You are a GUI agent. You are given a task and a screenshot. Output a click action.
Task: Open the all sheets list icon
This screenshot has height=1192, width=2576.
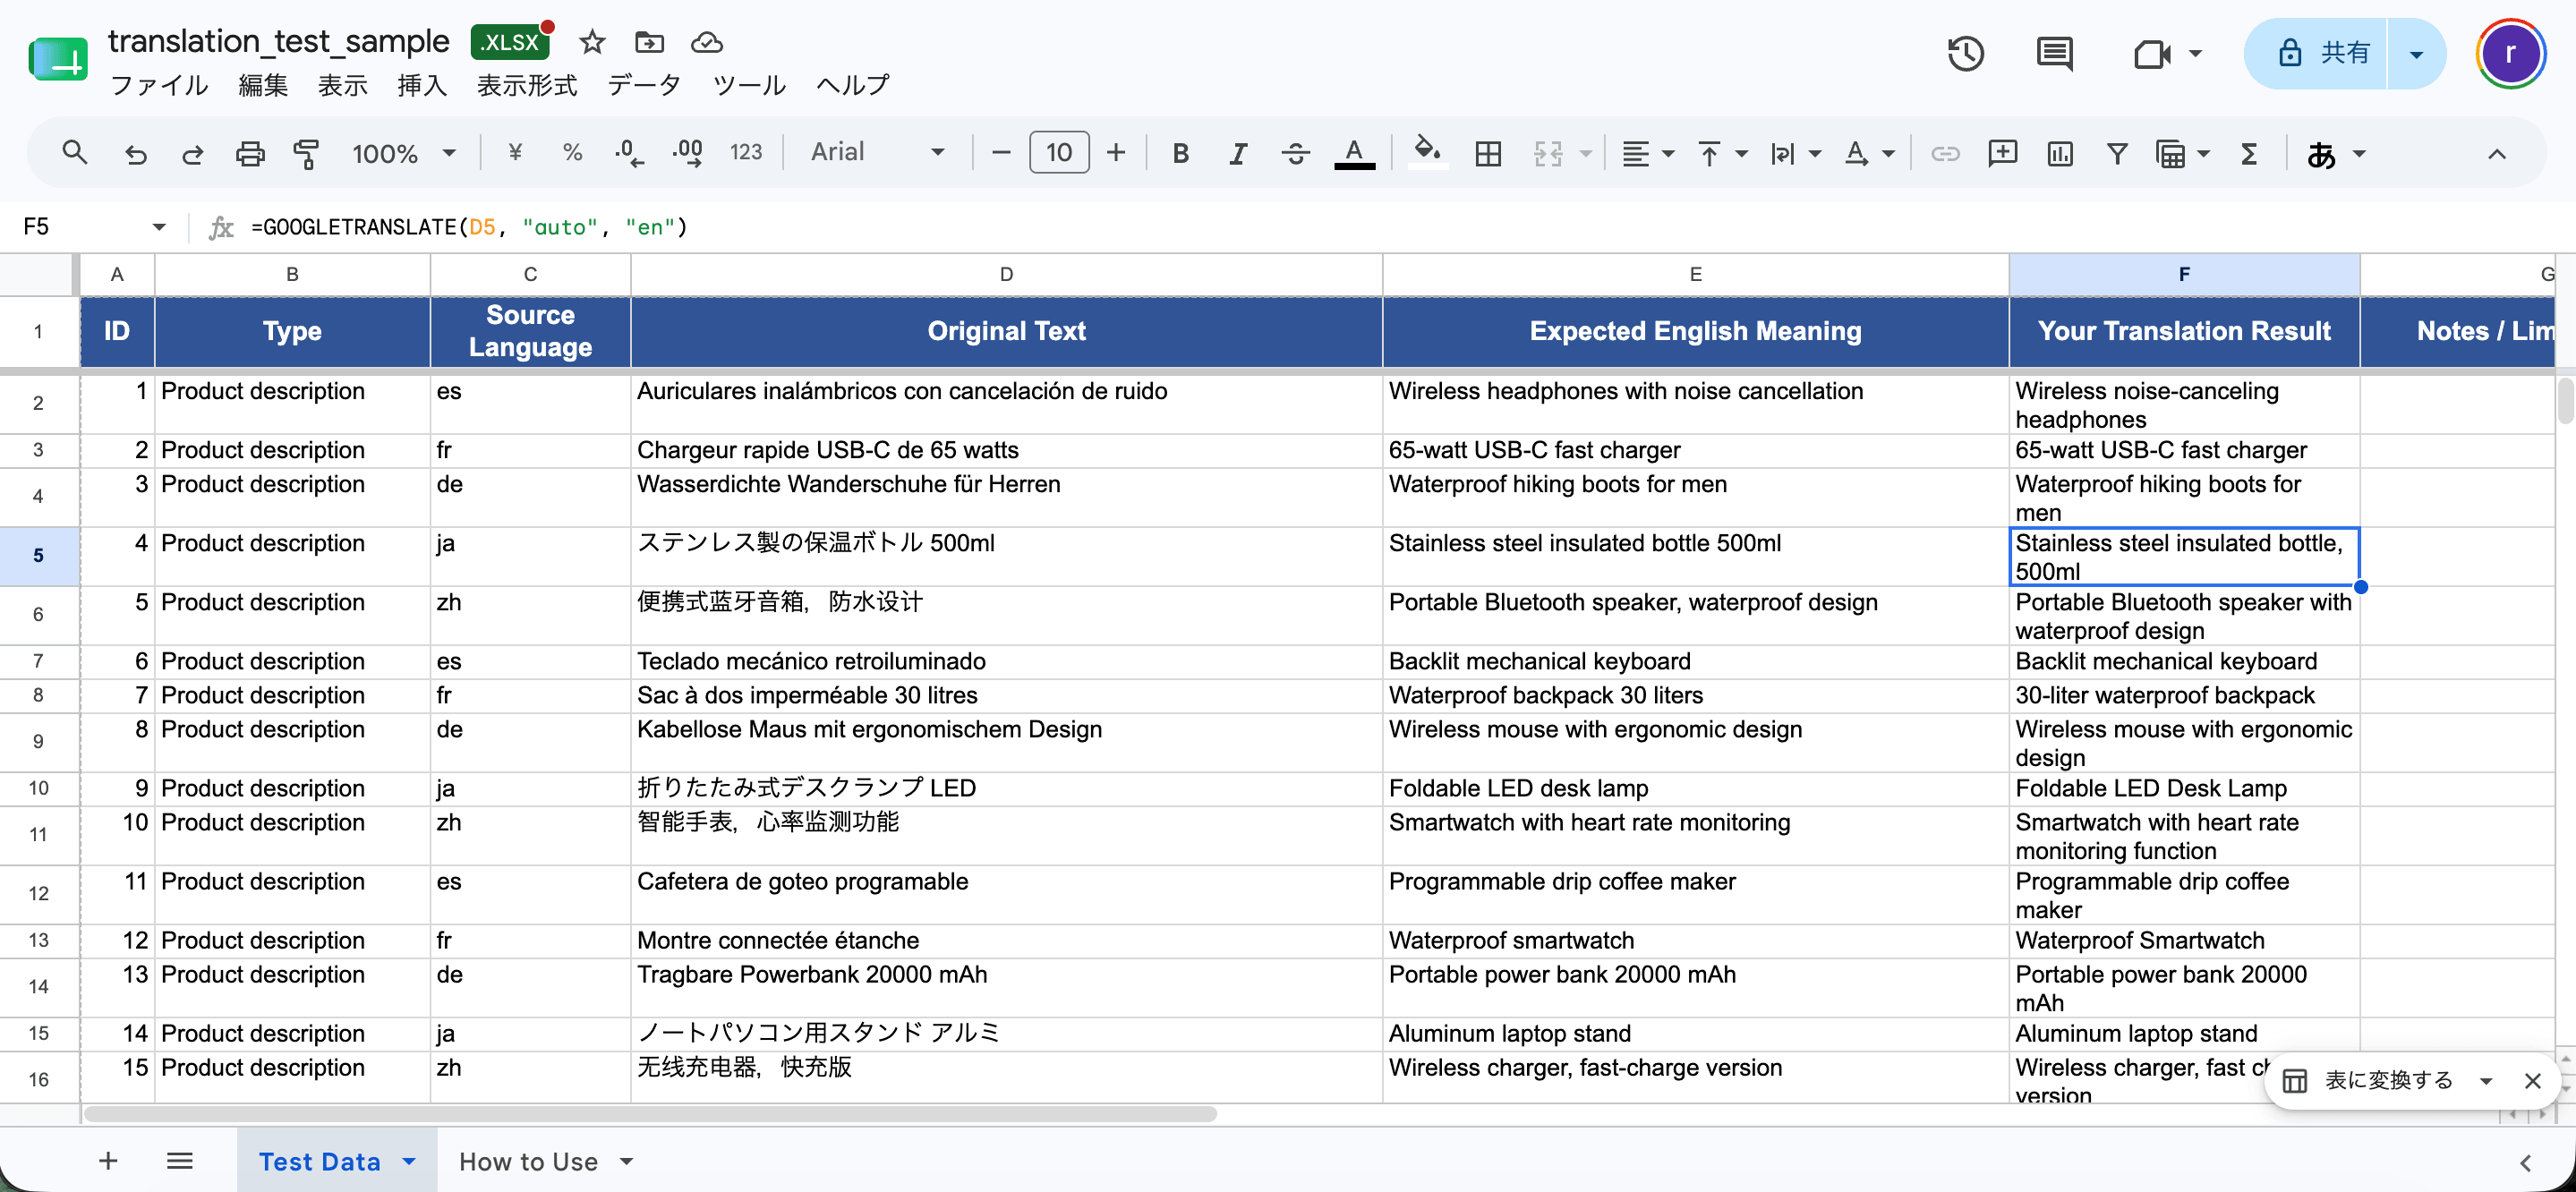(x=179, y=1160)
